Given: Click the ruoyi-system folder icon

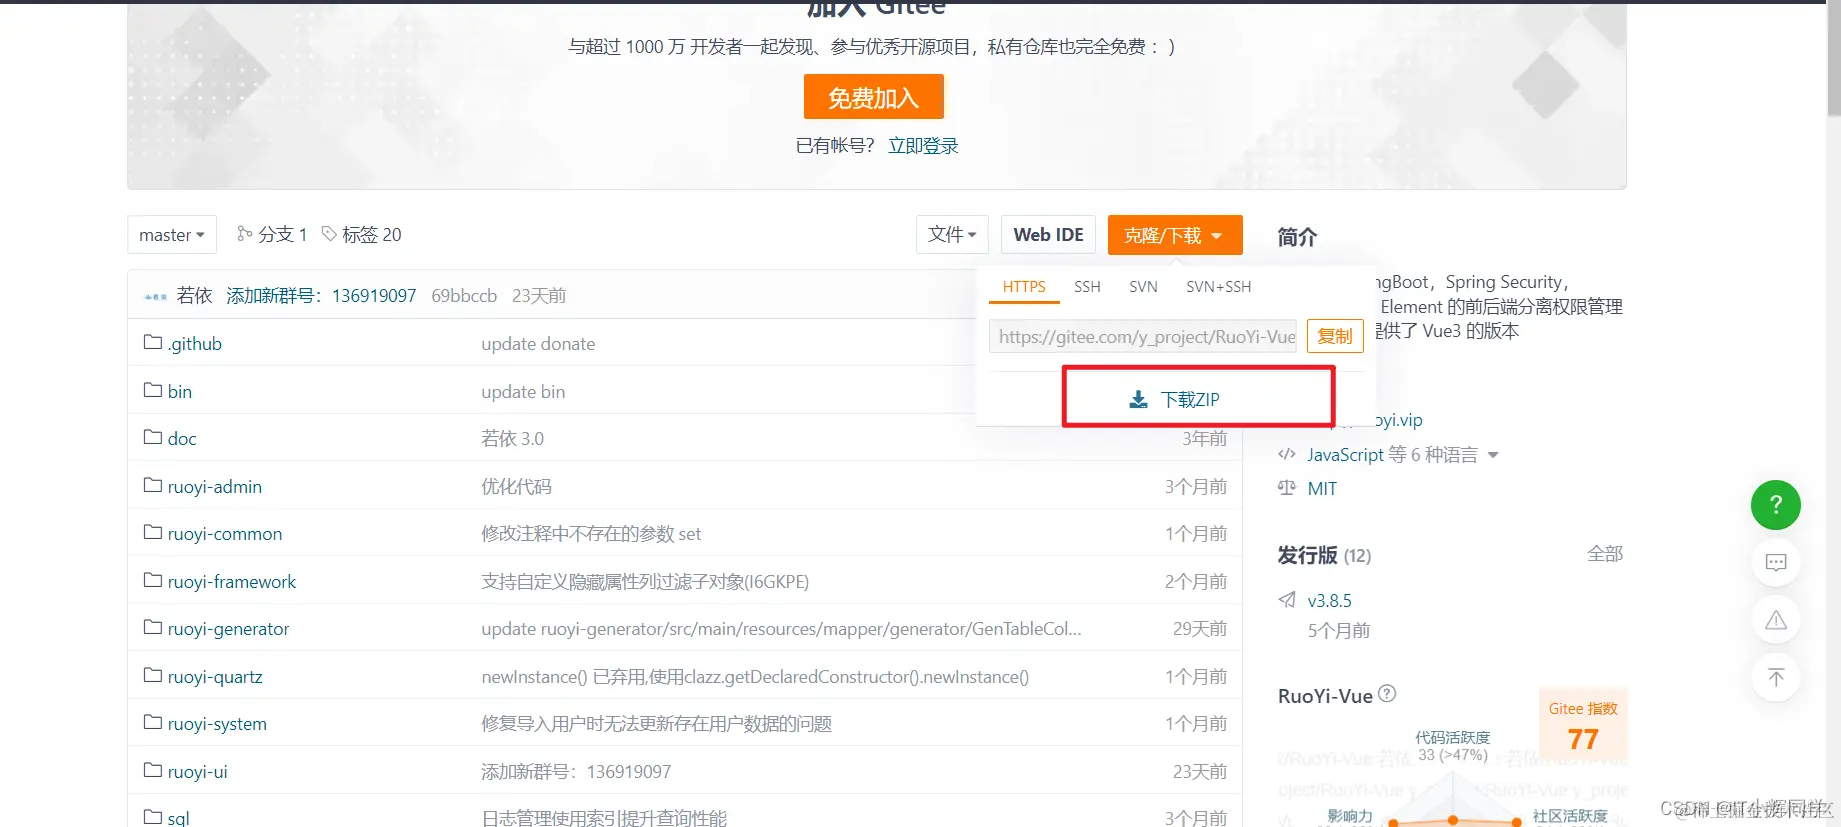Looking at the screenshot, I should pos(153,722).
